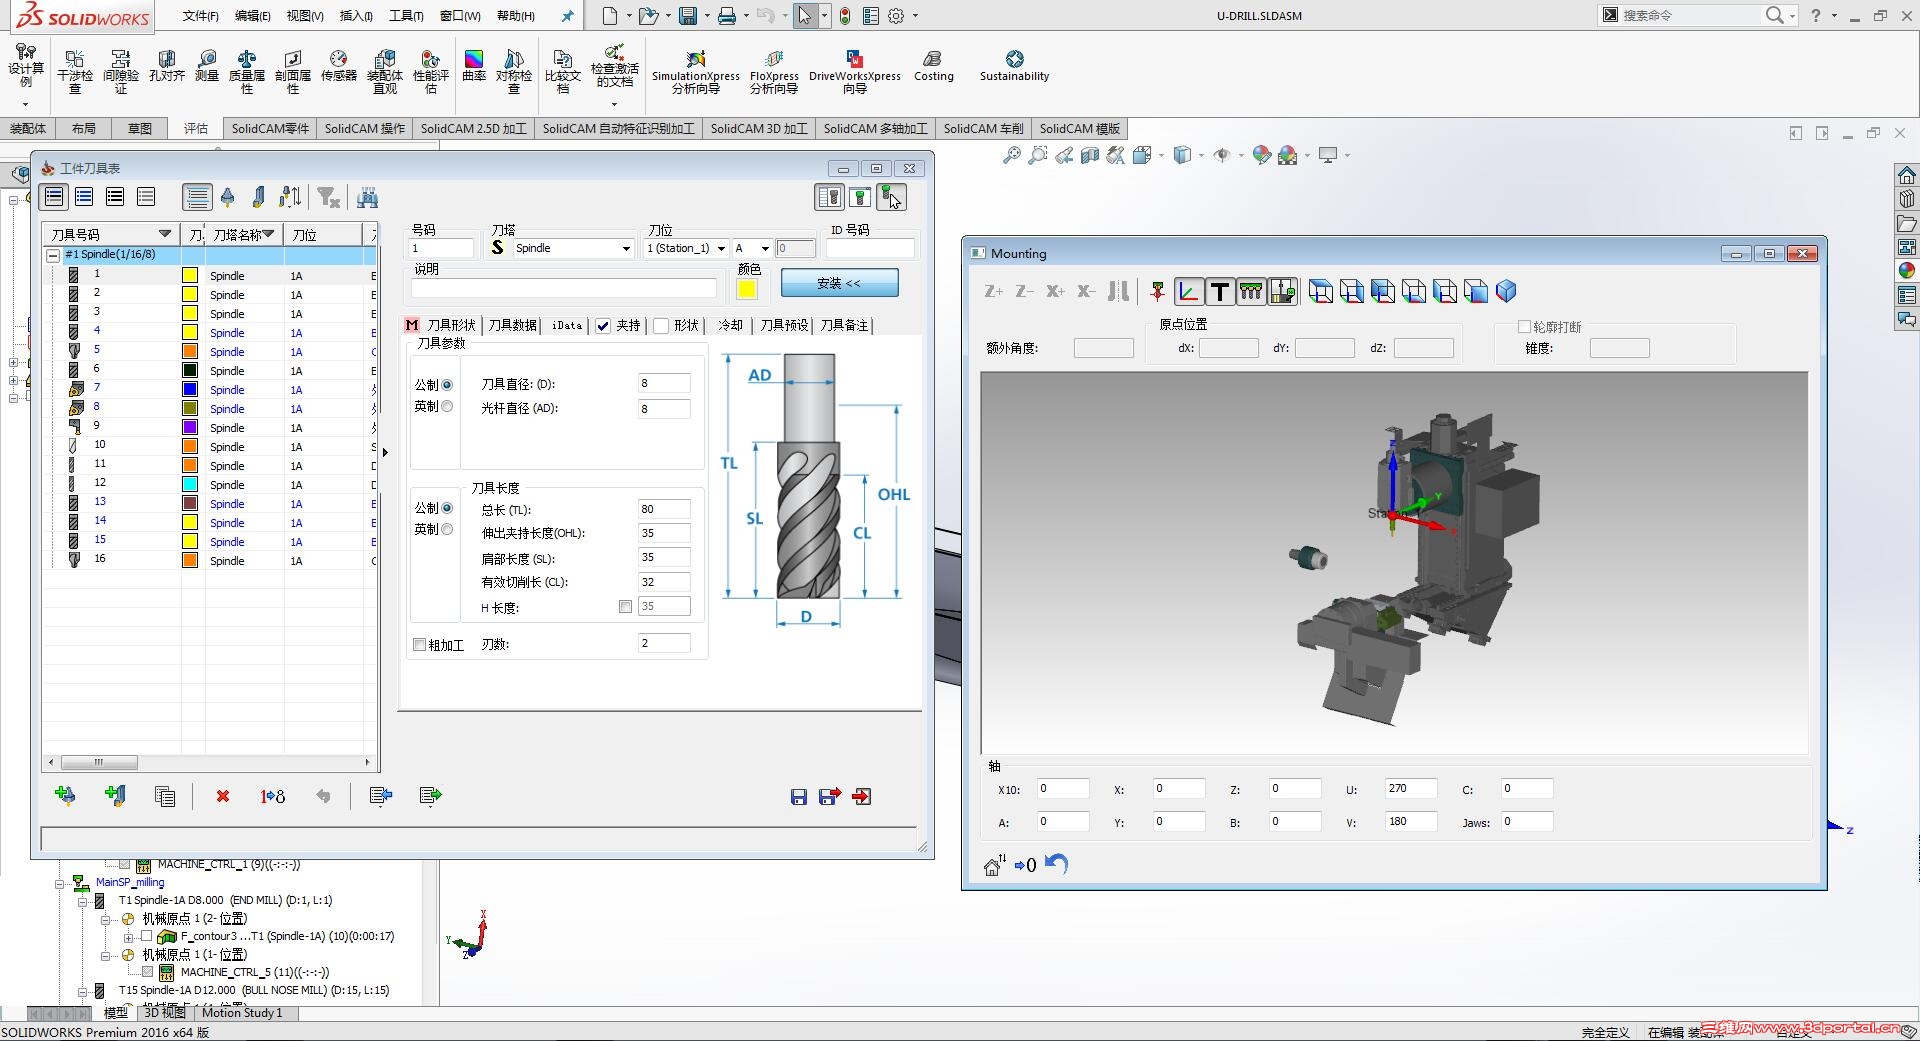Open the 工具(T) menu
Viewport: 1920px width, 1041px height.
pos(406,16)
